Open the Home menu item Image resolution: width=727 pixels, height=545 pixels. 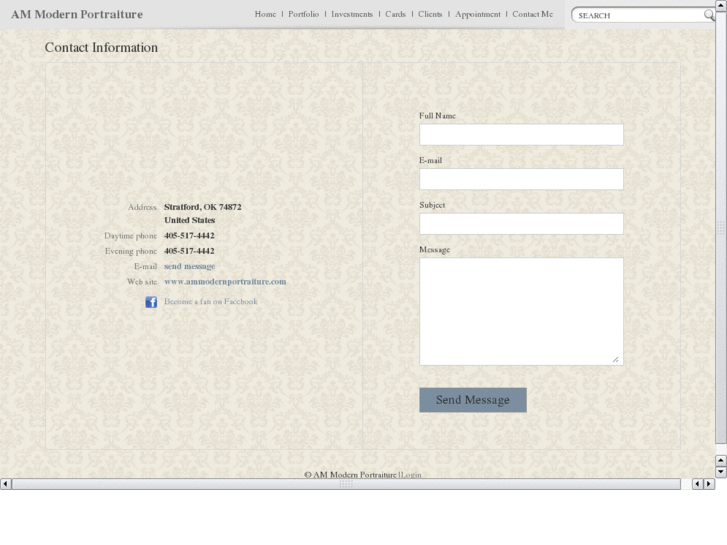pos(265,14)
